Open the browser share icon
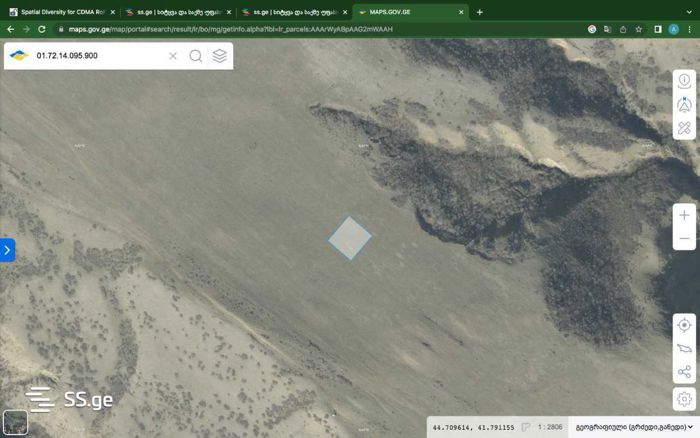 coord(623,29)
